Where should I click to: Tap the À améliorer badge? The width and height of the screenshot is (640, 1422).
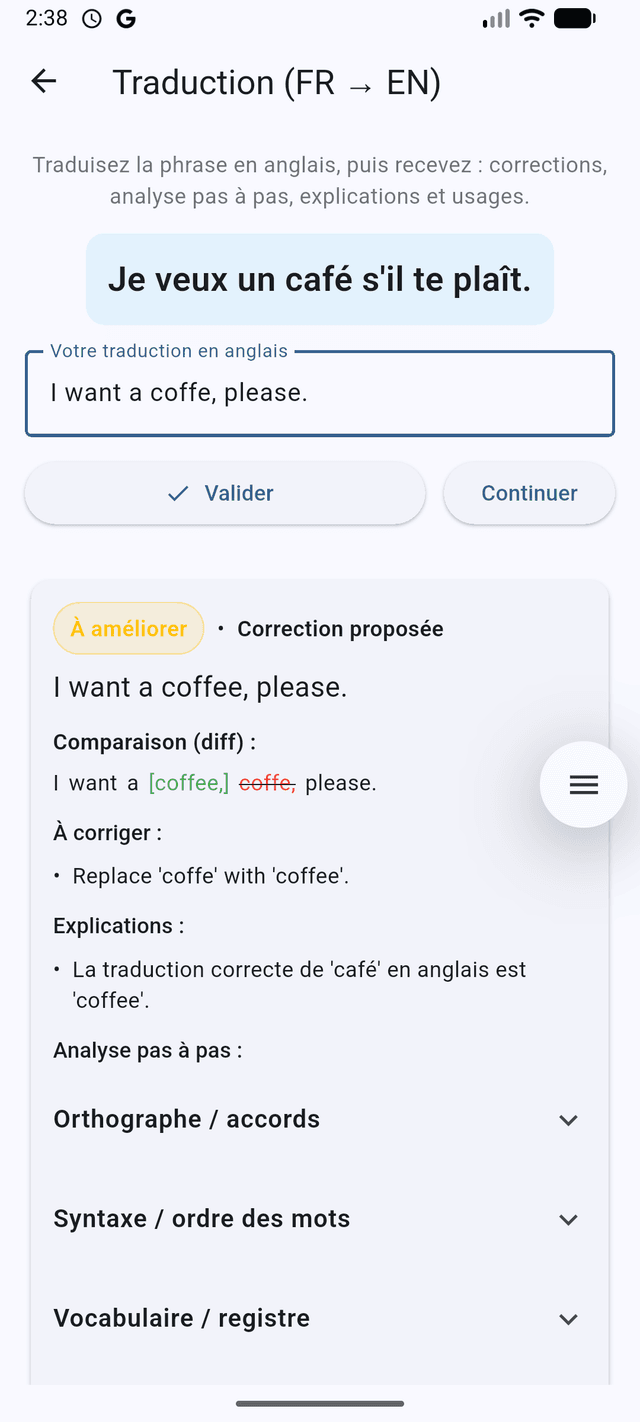pos(128,628)
